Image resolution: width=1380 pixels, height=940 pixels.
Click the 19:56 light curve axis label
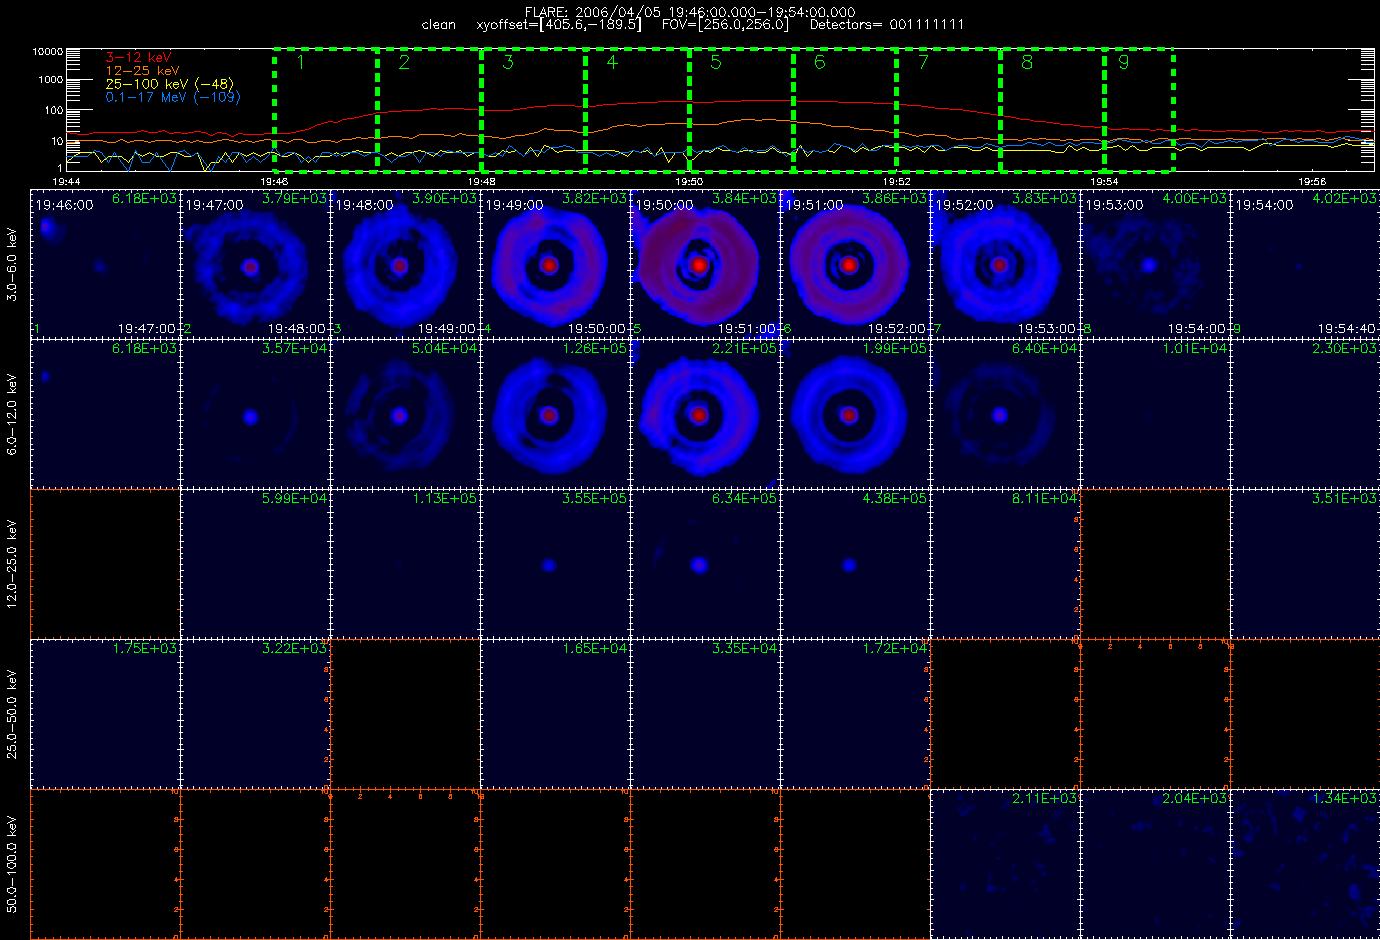1312,182
